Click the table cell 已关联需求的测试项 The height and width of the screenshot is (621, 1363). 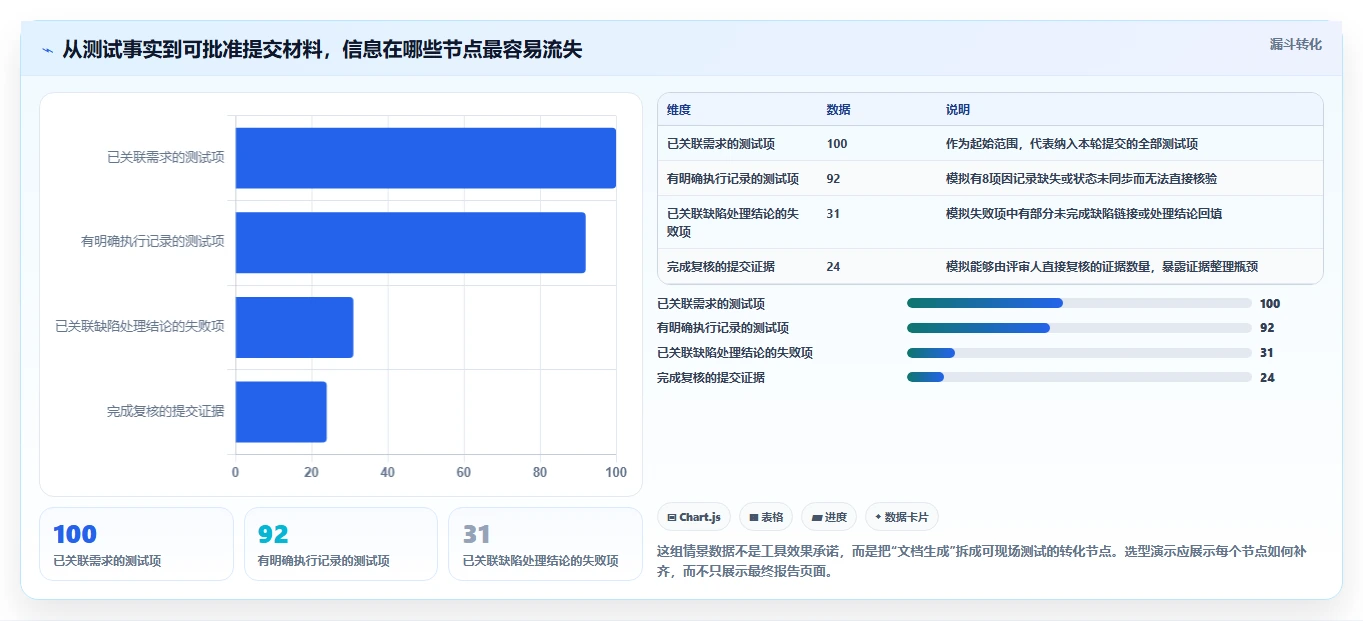coord(721,144)
